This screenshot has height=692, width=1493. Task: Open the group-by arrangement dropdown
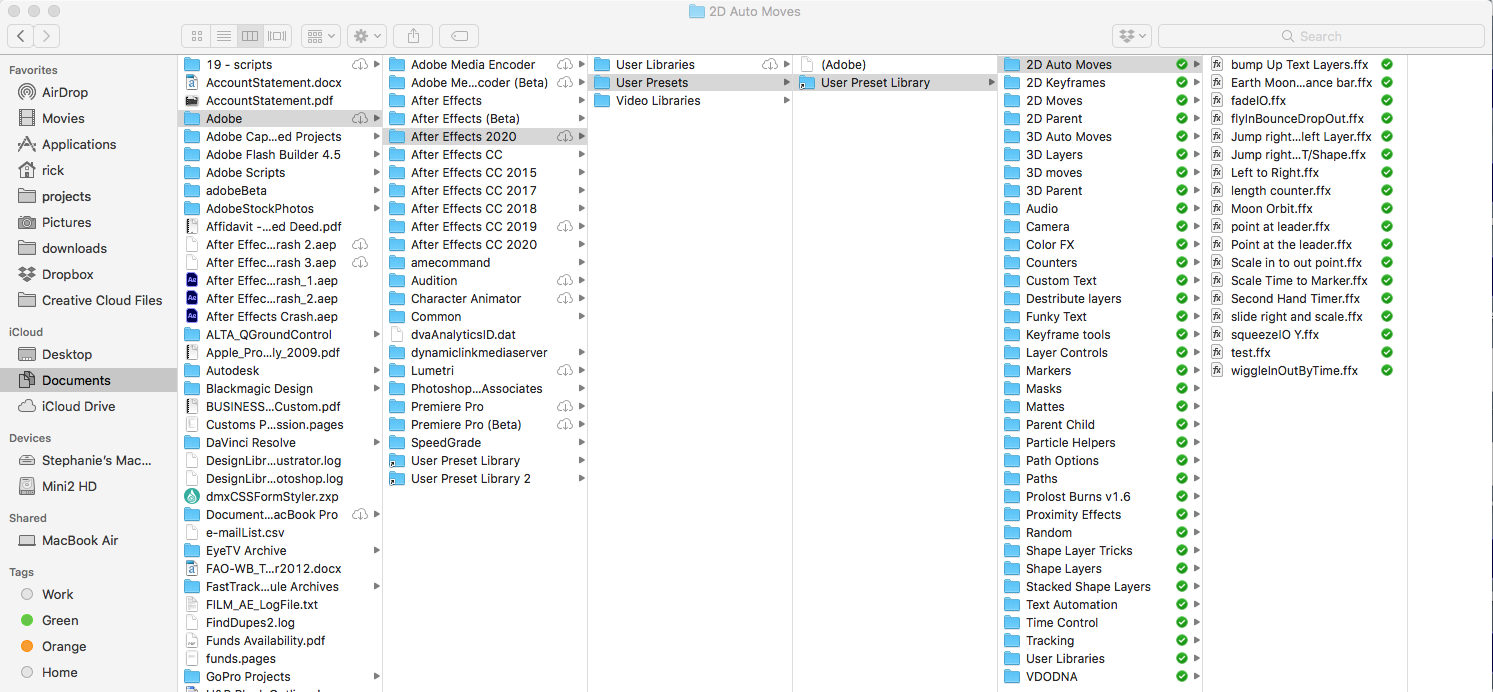click(x=321, y=36)
